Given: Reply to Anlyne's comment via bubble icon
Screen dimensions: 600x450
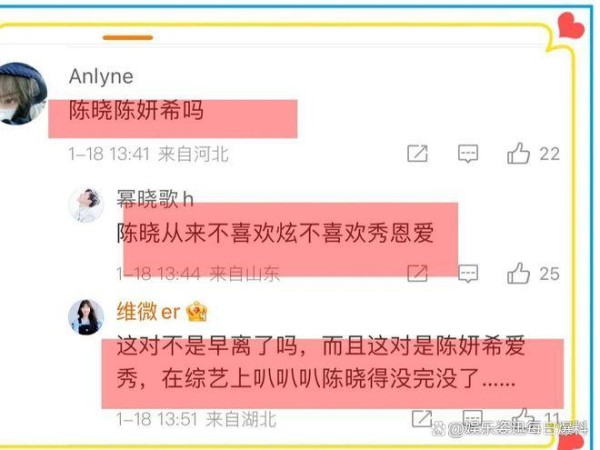Looking at the screenshot, I should [x=468, y=154].
